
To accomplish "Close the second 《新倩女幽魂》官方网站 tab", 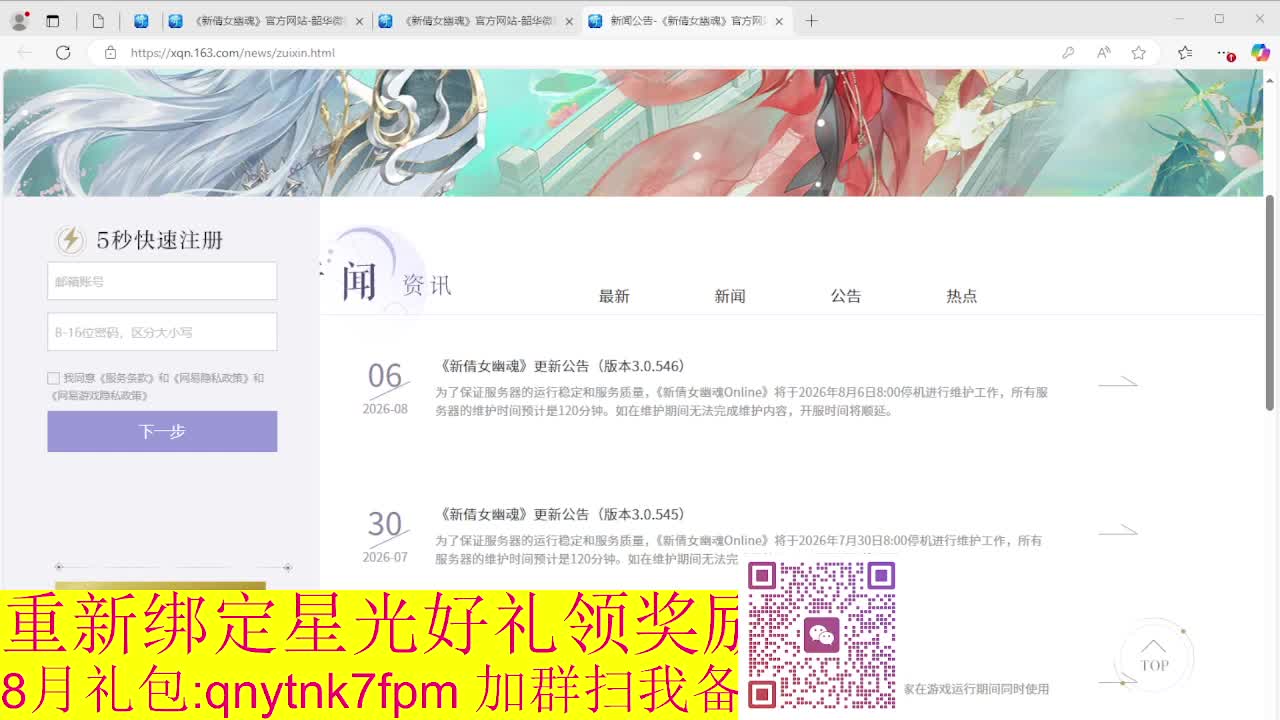I will point(569,21).
